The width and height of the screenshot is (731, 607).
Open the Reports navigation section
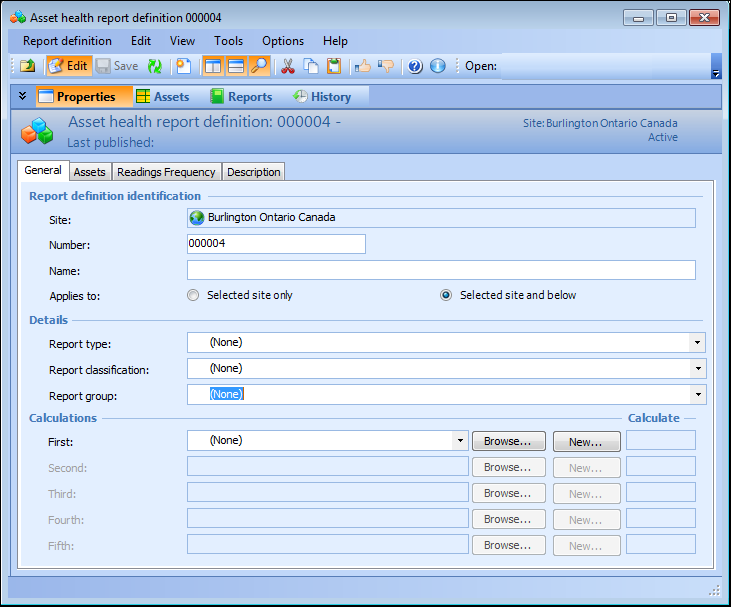pos(241,97)
